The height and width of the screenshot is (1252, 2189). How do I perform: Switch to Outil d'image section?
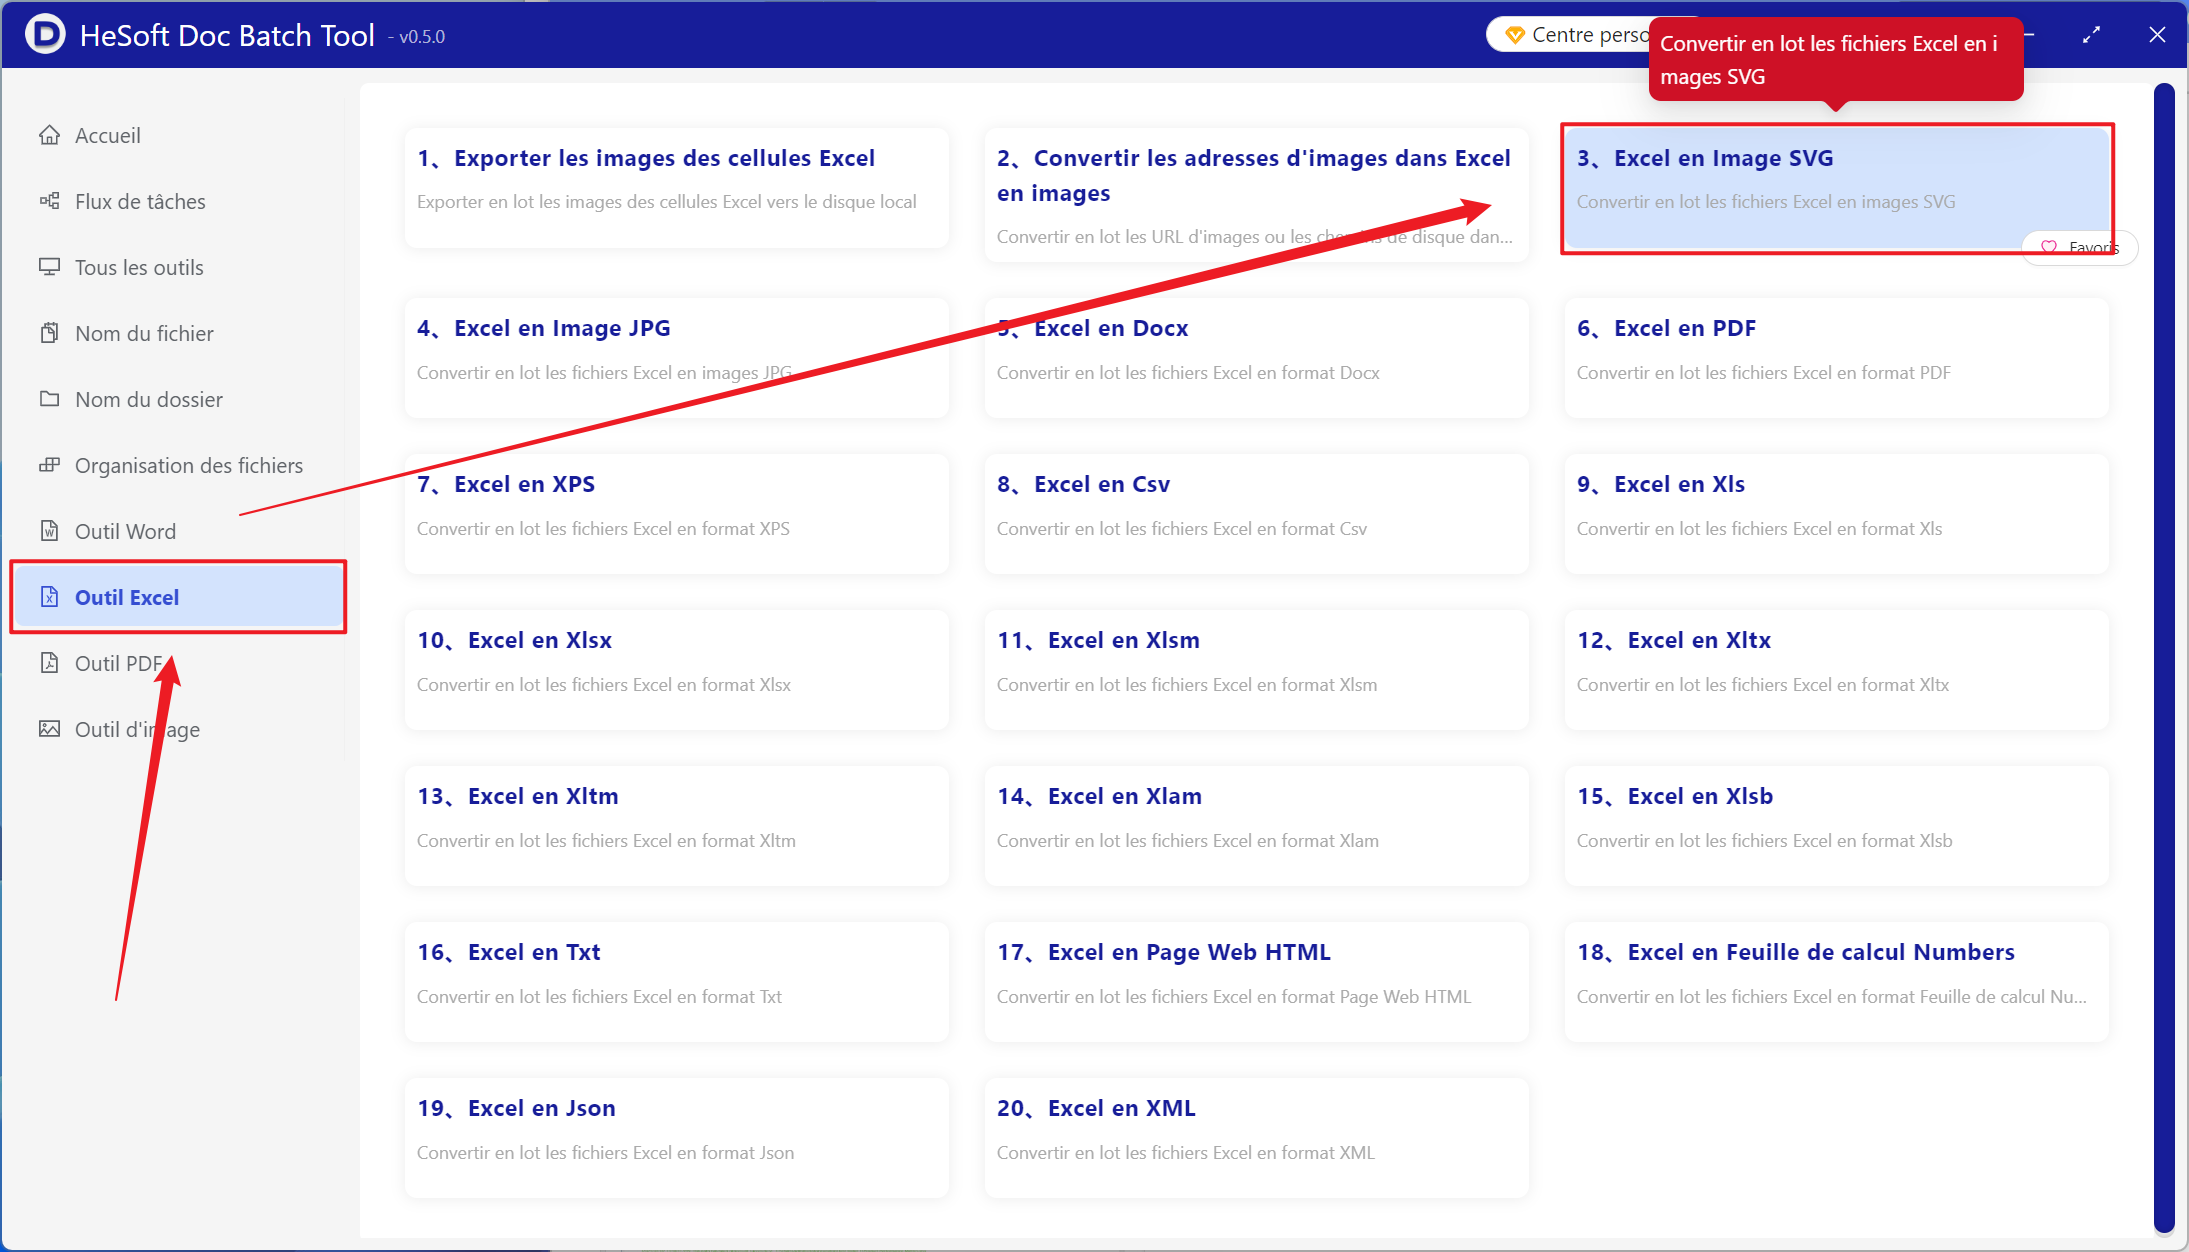point(178,729)
